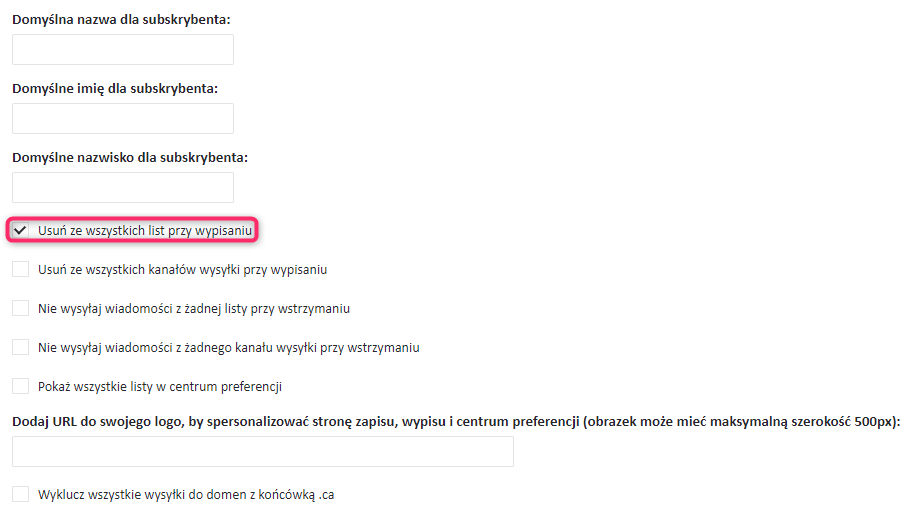Click the text 'Nie wysyłaj wiadomości z żadnej listy przy wstrzymaniu'

click(193, 308)
